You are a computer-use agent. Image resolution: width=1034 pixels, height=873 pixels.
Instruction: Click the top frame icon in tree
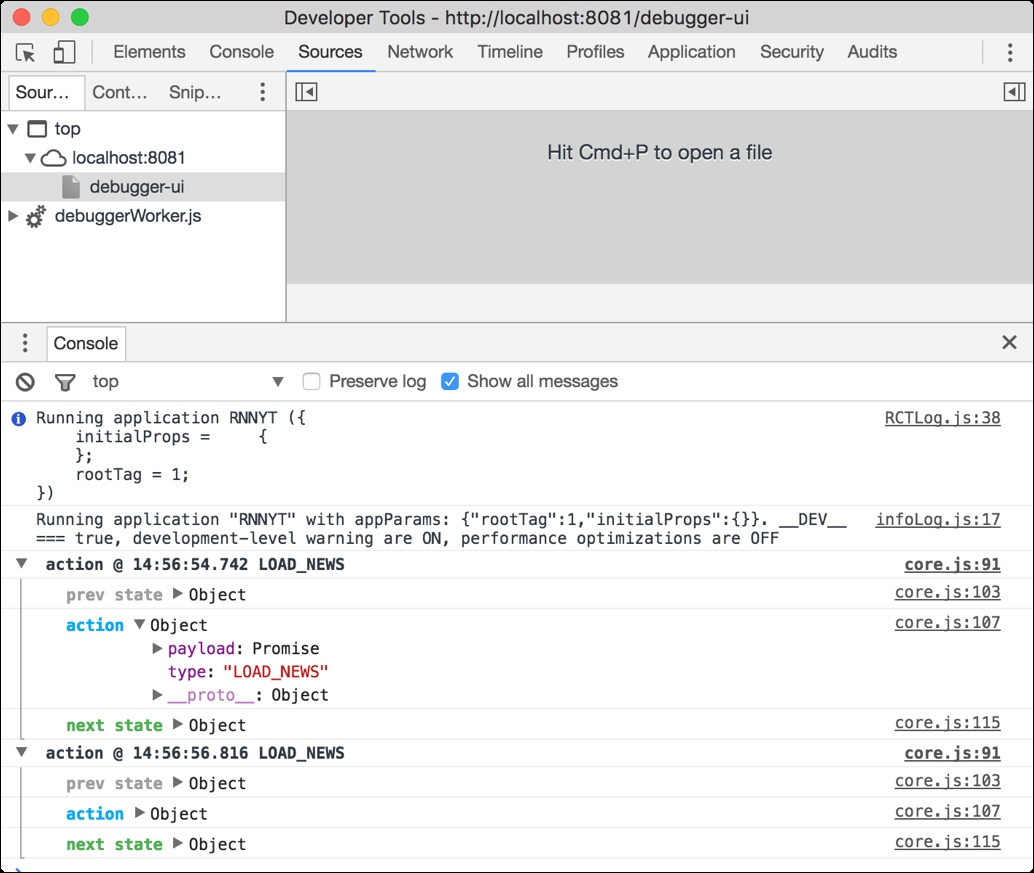point(37,129)
